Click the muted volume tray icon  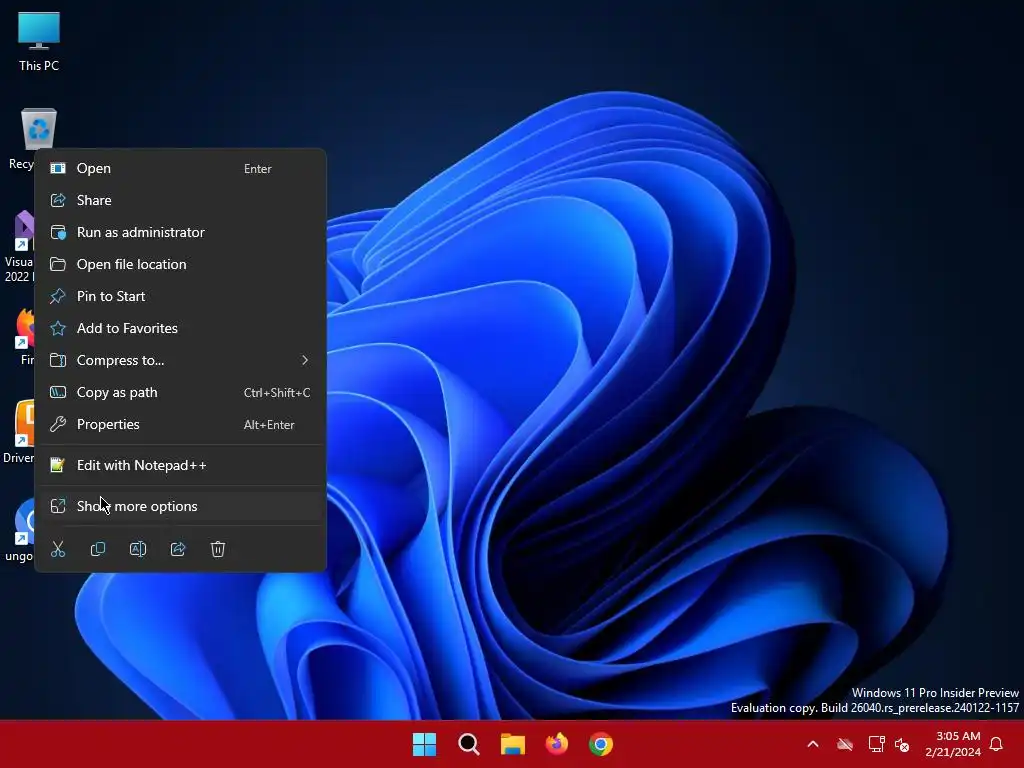pos(902,744)
